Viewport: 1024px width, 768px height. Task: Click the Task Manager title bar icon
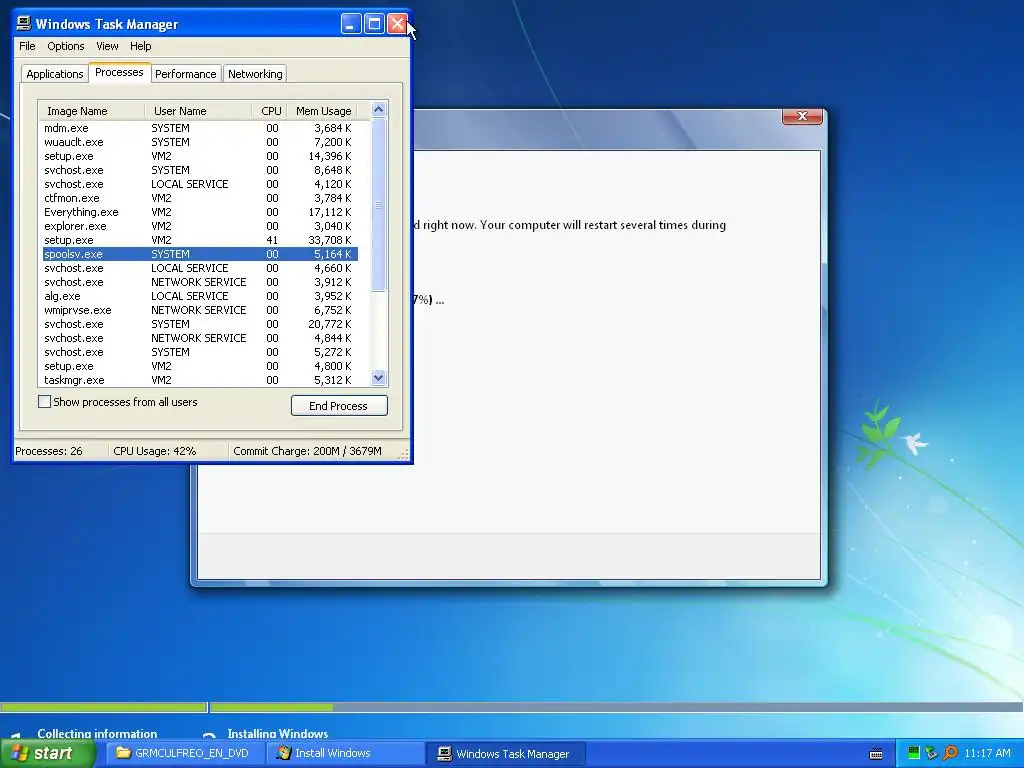coord(24,24)
